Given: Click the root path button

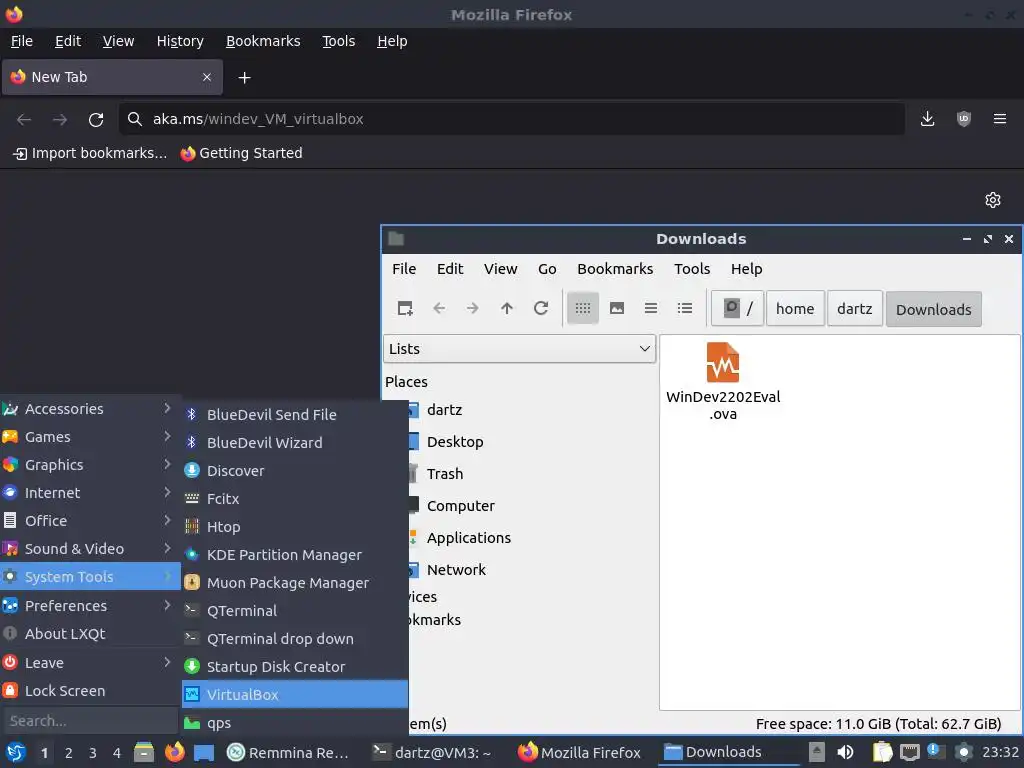Looking at the screenshot, I should [x=738, y=308].
